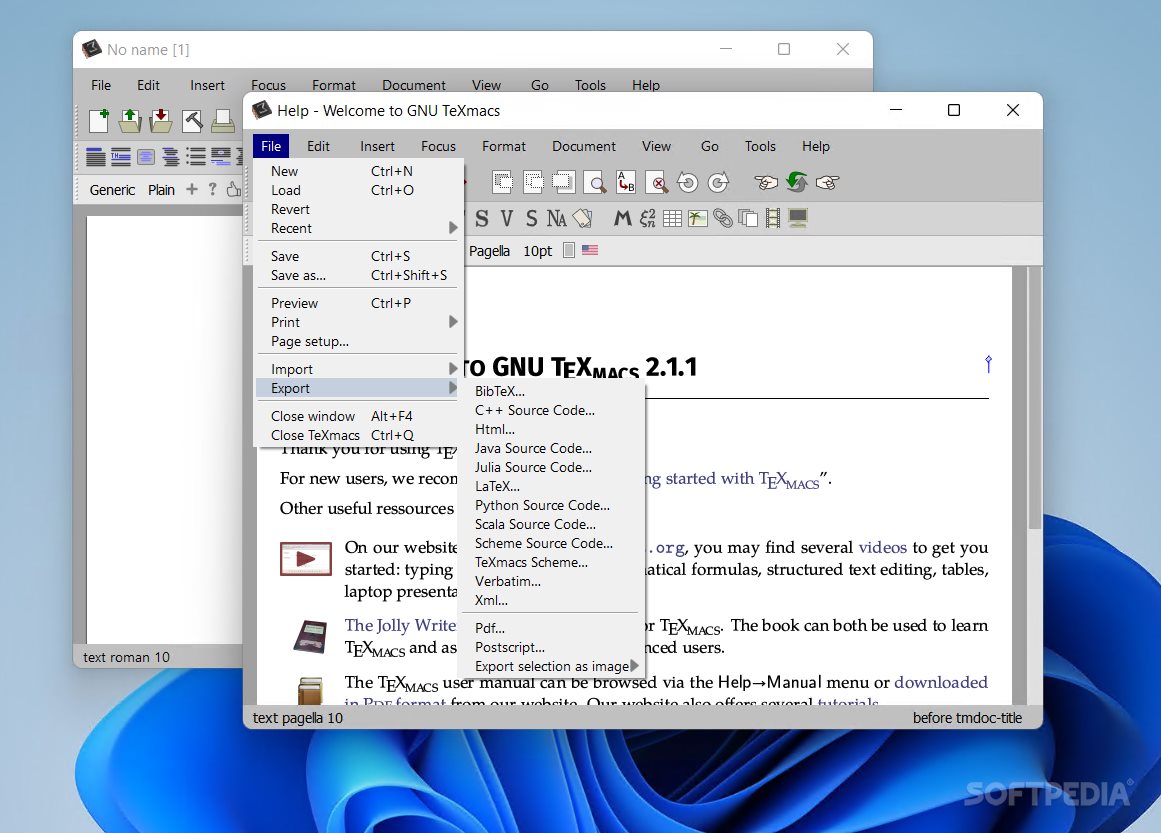Open the 10pt font size dropdown
1161x833 pixels.
[538, 251]
